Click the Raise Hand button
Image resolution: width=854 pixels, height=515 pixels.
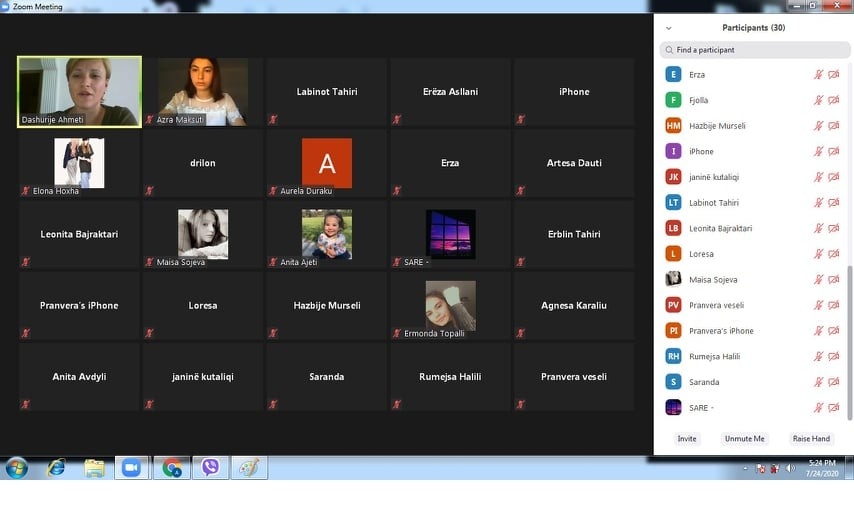811,439
